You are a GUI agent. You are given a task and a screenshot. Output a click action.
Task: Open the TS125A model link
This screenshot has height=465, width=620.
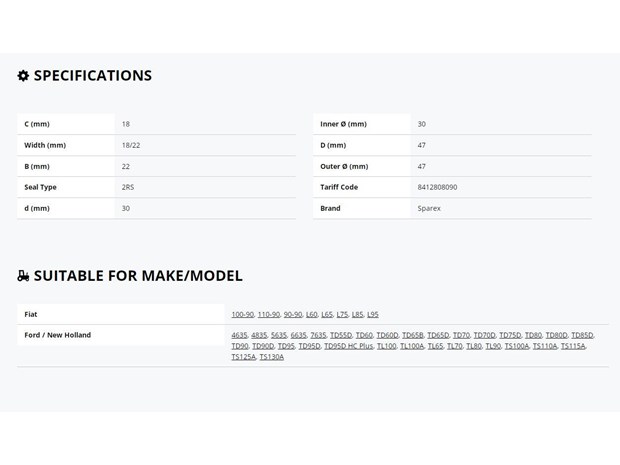[x=244, y=357]
